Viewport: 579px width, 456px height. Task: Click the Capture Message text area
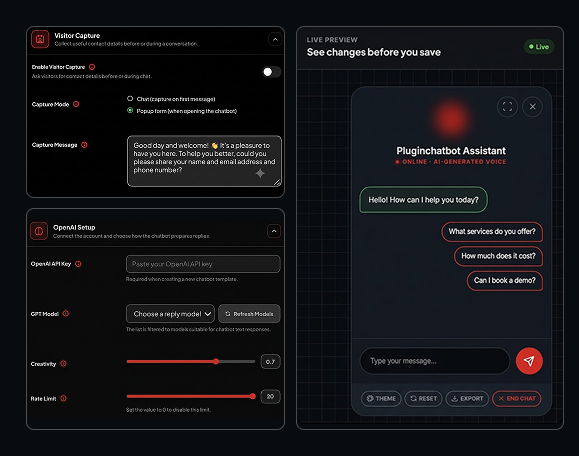point(204,161)
